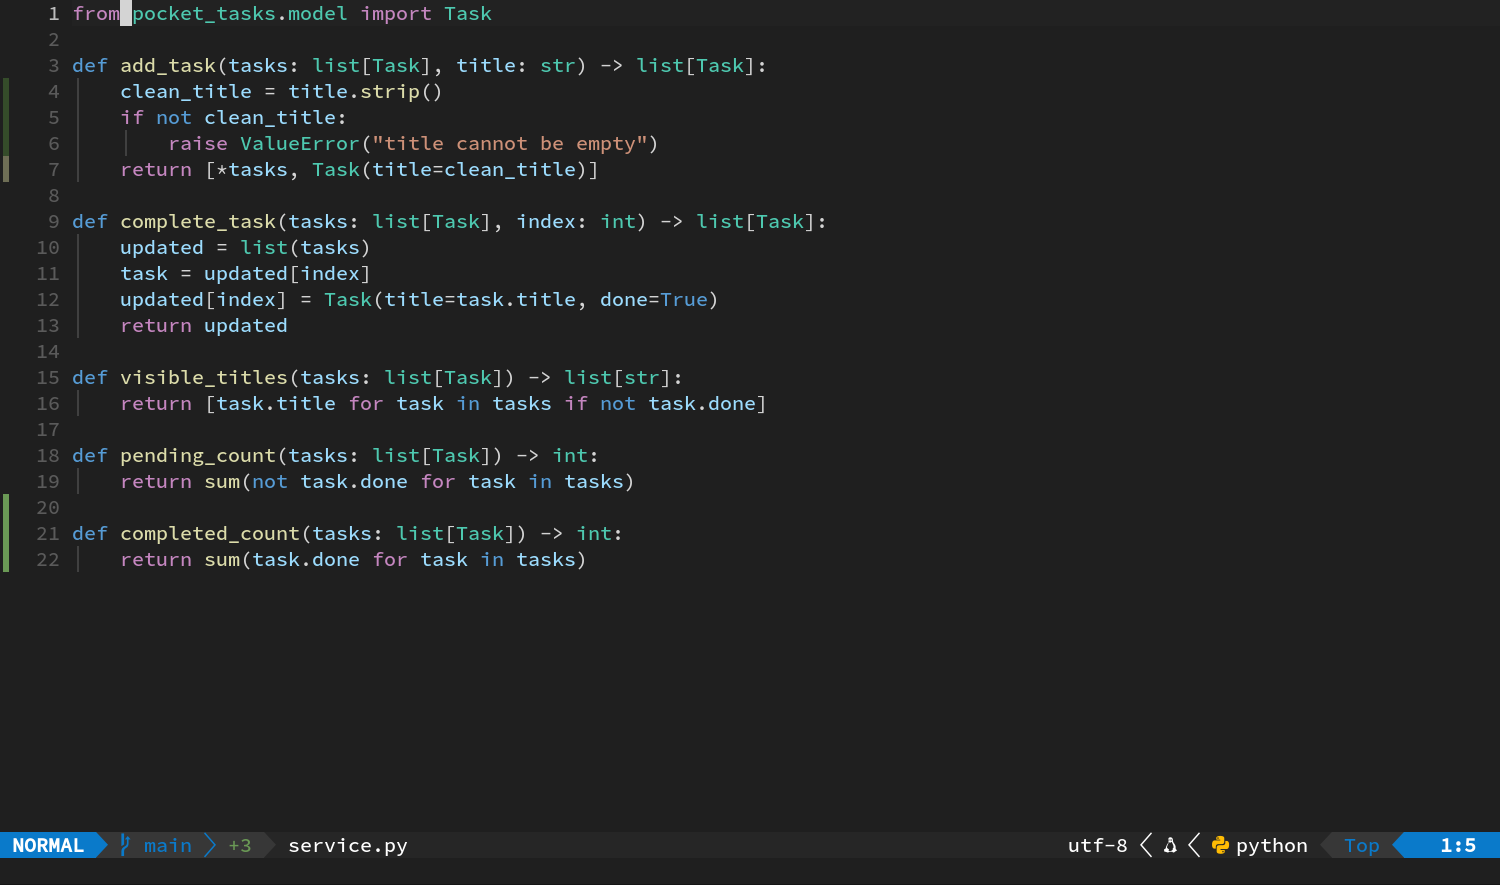Click the 'import' keyword on line 1
The width and height of the screenshot is (1500, 885).
coord(396,14)
